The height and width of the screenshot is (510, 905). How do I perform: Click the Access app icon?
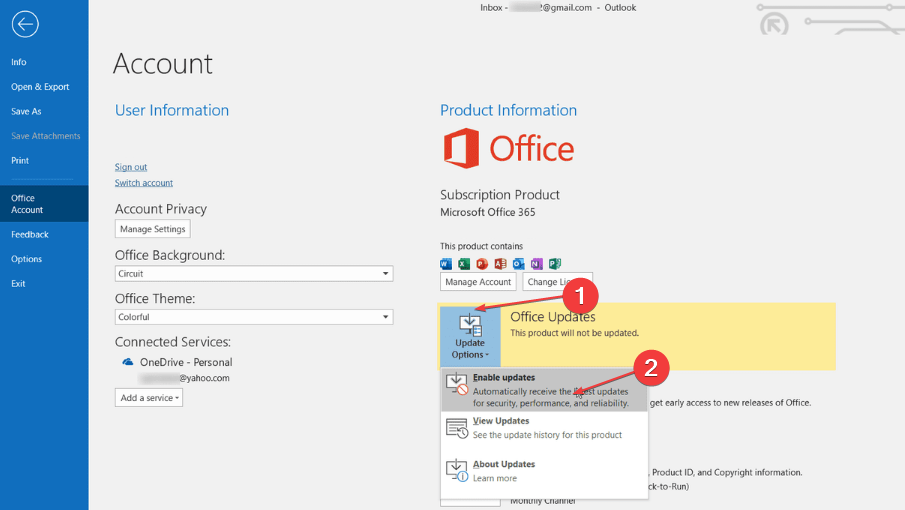click(500, 264)
